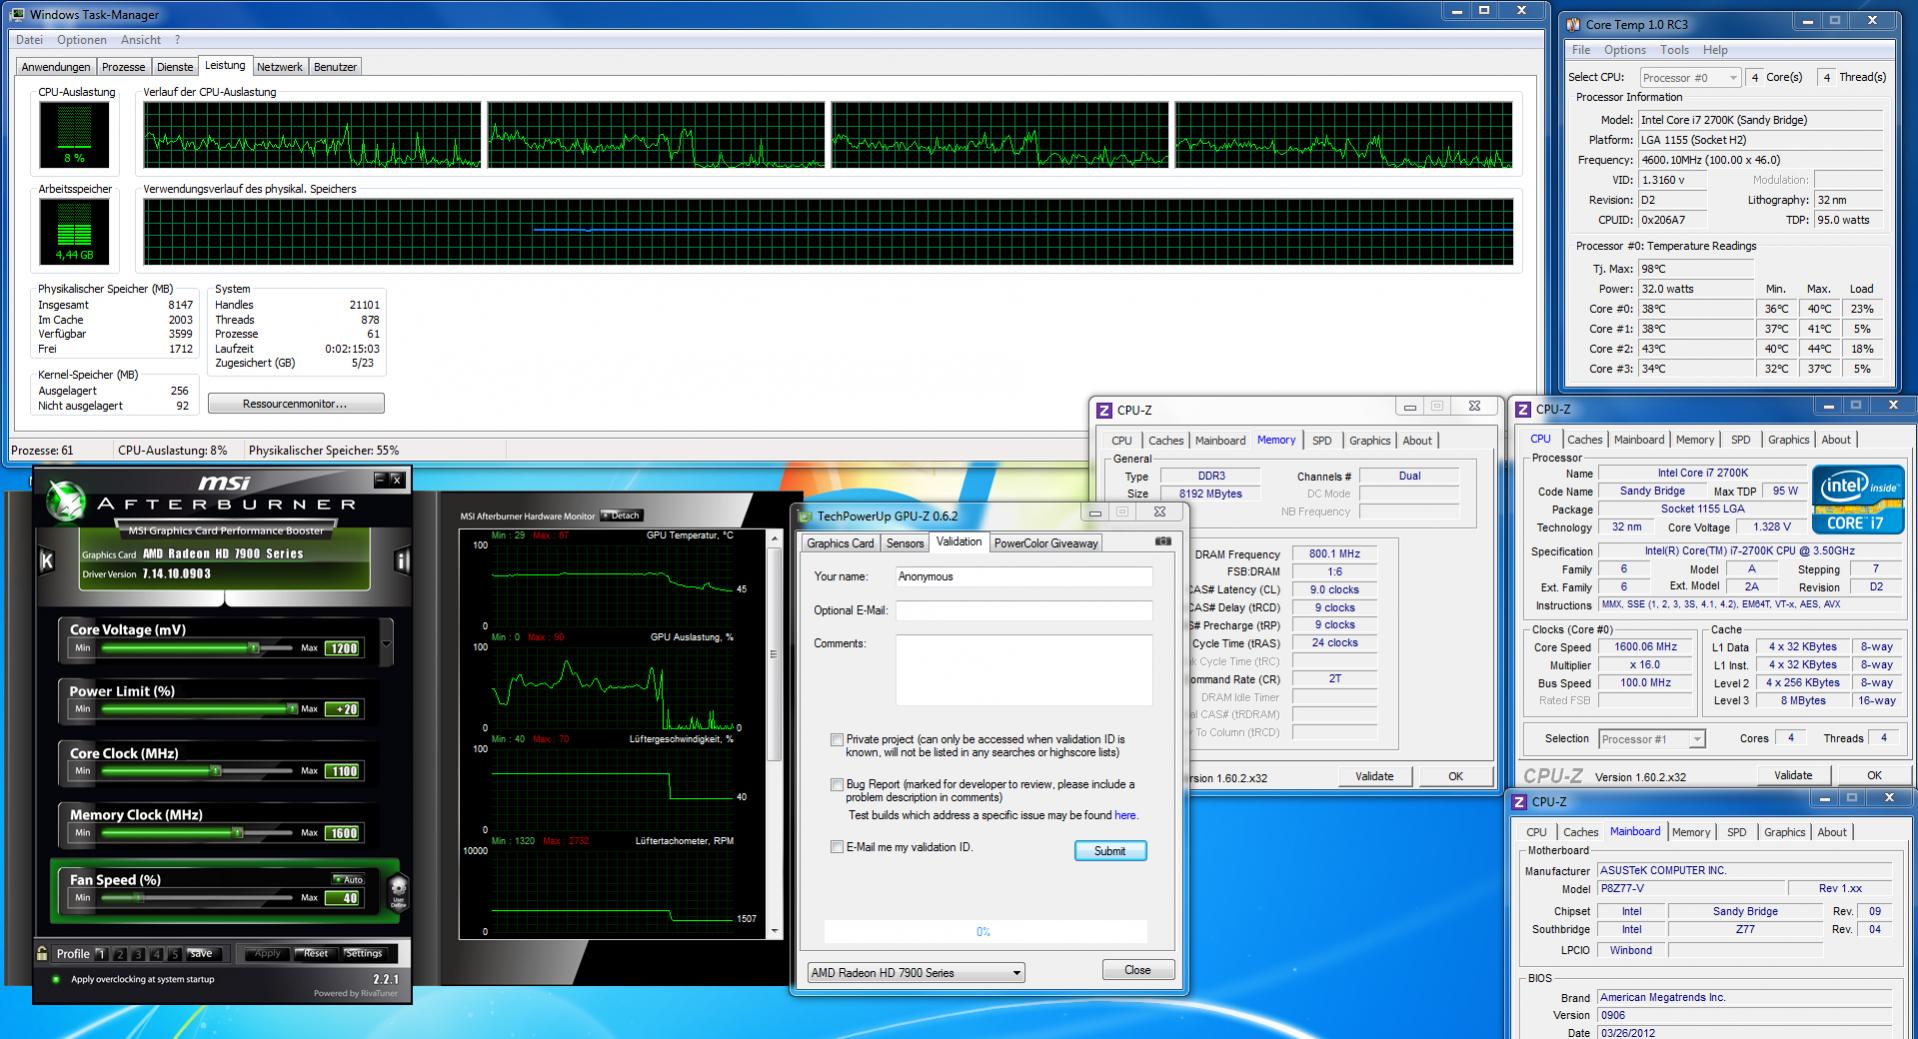The height and width of the screenshot is (1039, 1918).
Task: Open the SPD tab in CPU-Z Memory window
Action: pos(1322,440)
